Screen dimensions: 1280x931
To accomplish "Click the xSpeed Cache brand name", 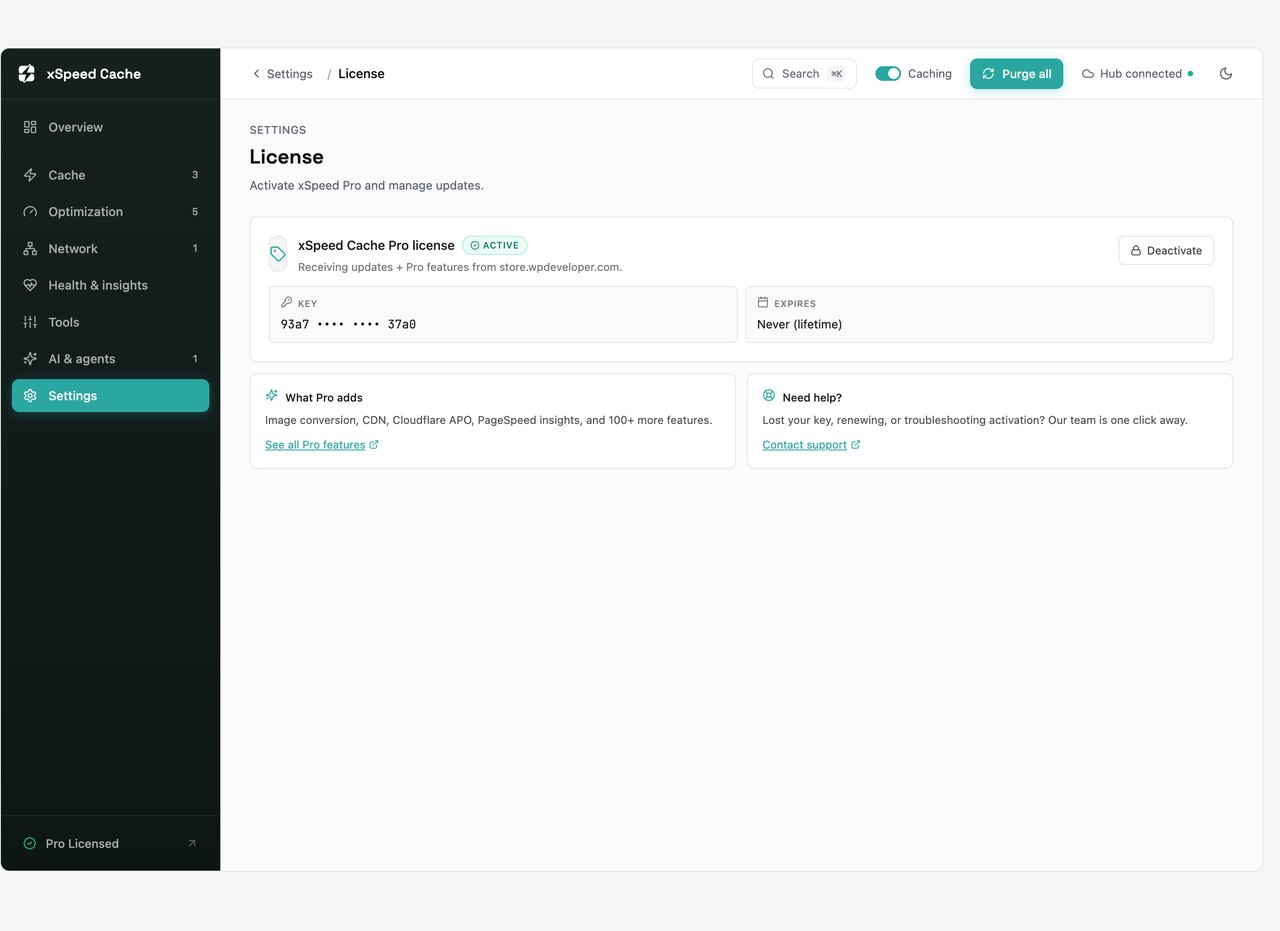I will tap(94, 74).
